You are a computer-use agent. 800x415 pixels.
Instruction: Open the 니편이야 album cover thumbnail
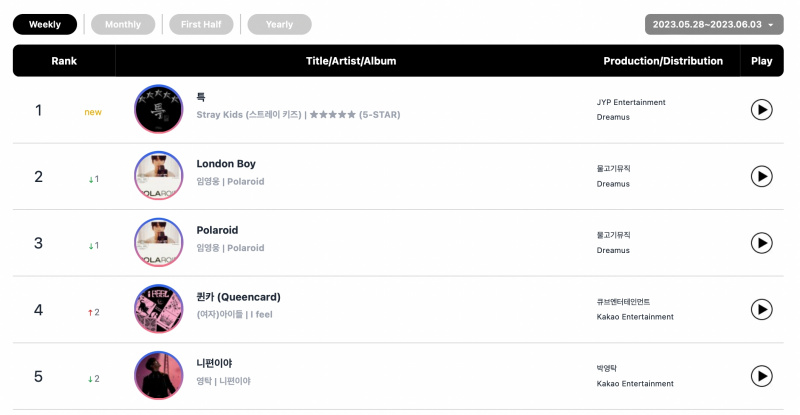point(159,375)
